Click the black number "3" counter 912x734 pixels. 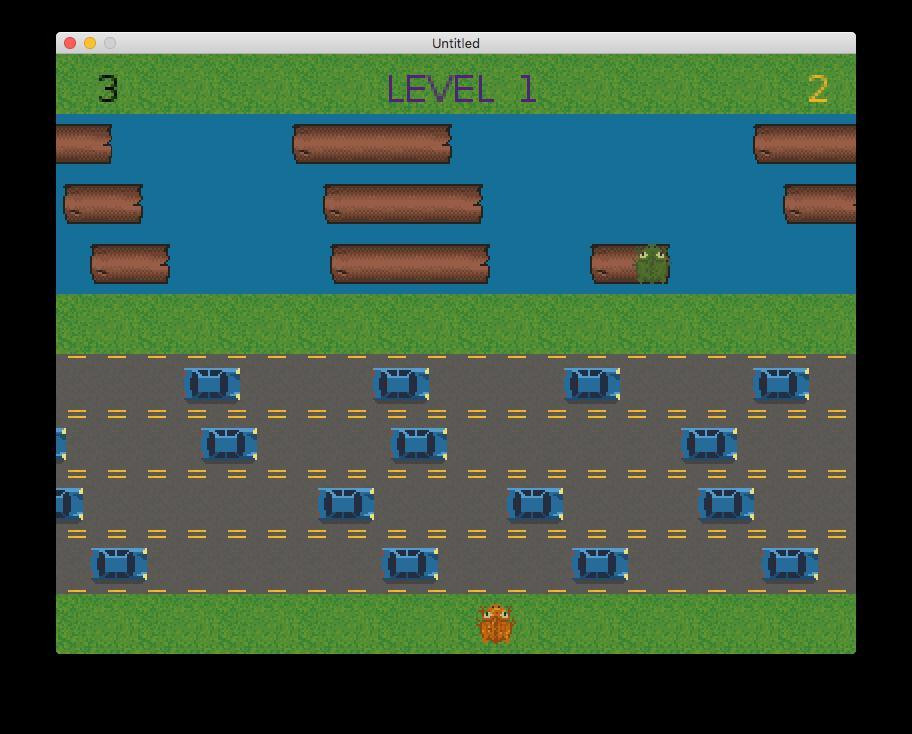coord(108,89)
